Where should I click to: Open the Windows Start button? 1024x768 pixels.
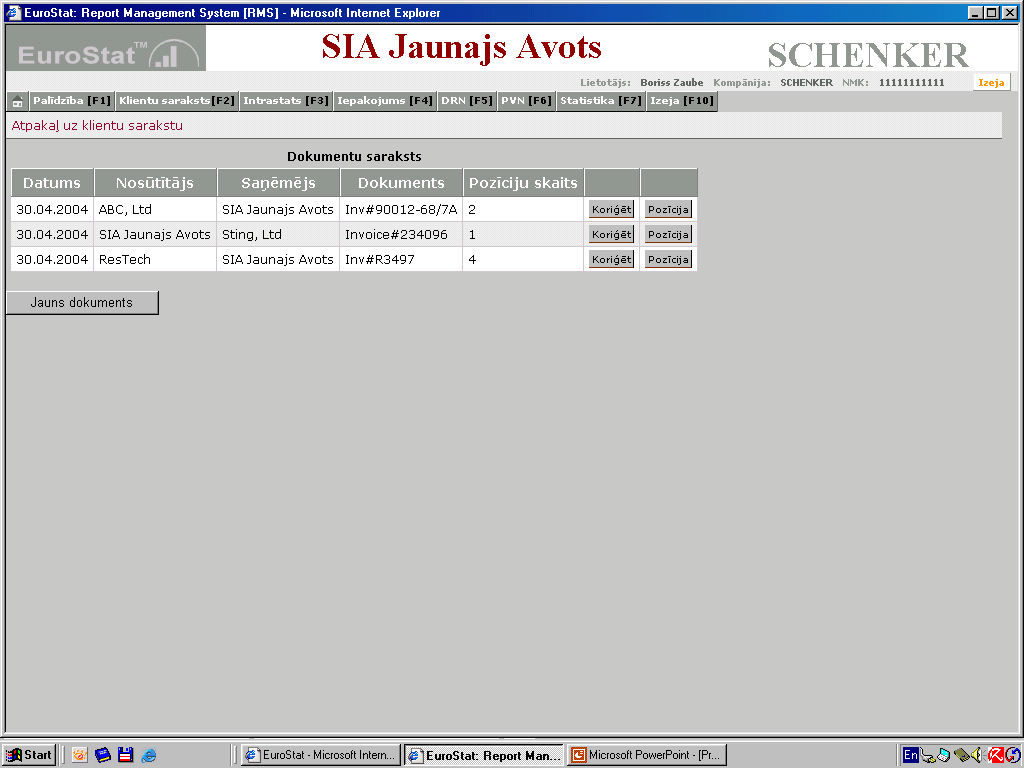pyautogui.click(x=29, y=755)
